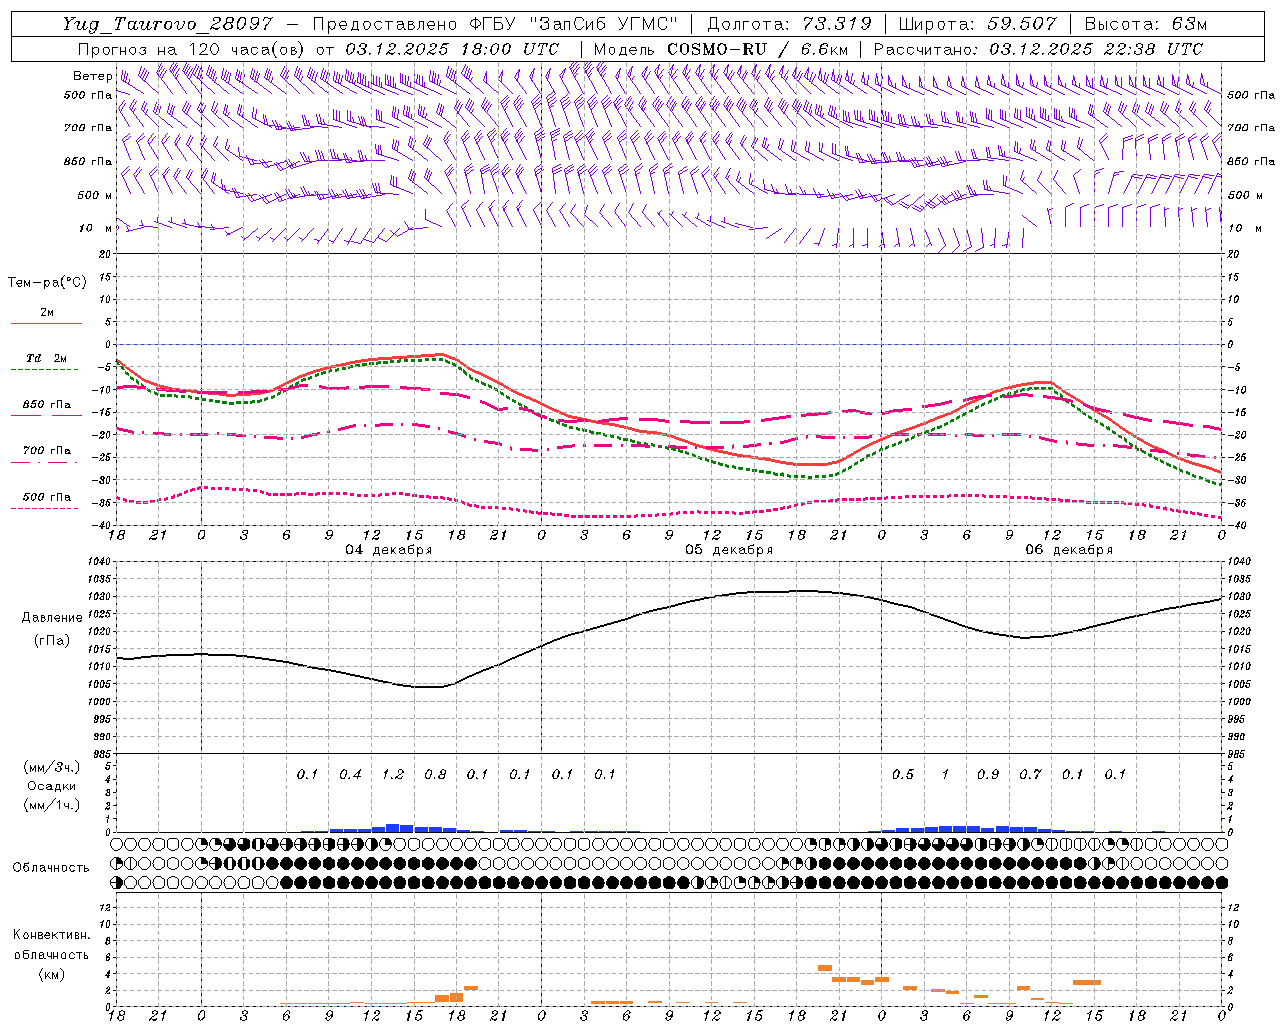Click the 500 м wind level label on left

coord(95,195)
